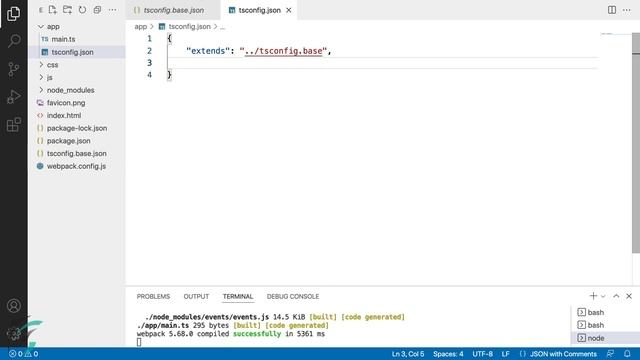
Task: Switch to the OUTPUT panel tab
Action: [196, 296]
